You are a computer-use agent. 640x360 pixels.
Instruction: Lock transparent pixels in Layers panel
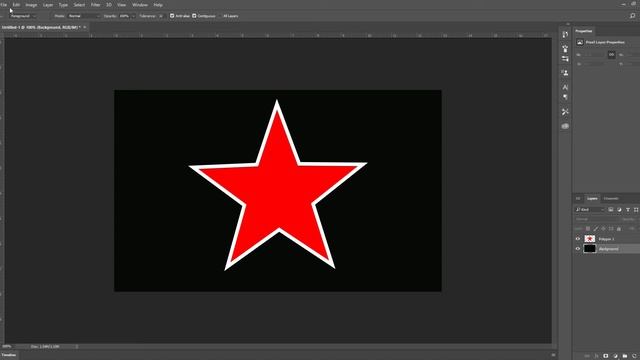[588, 229]
